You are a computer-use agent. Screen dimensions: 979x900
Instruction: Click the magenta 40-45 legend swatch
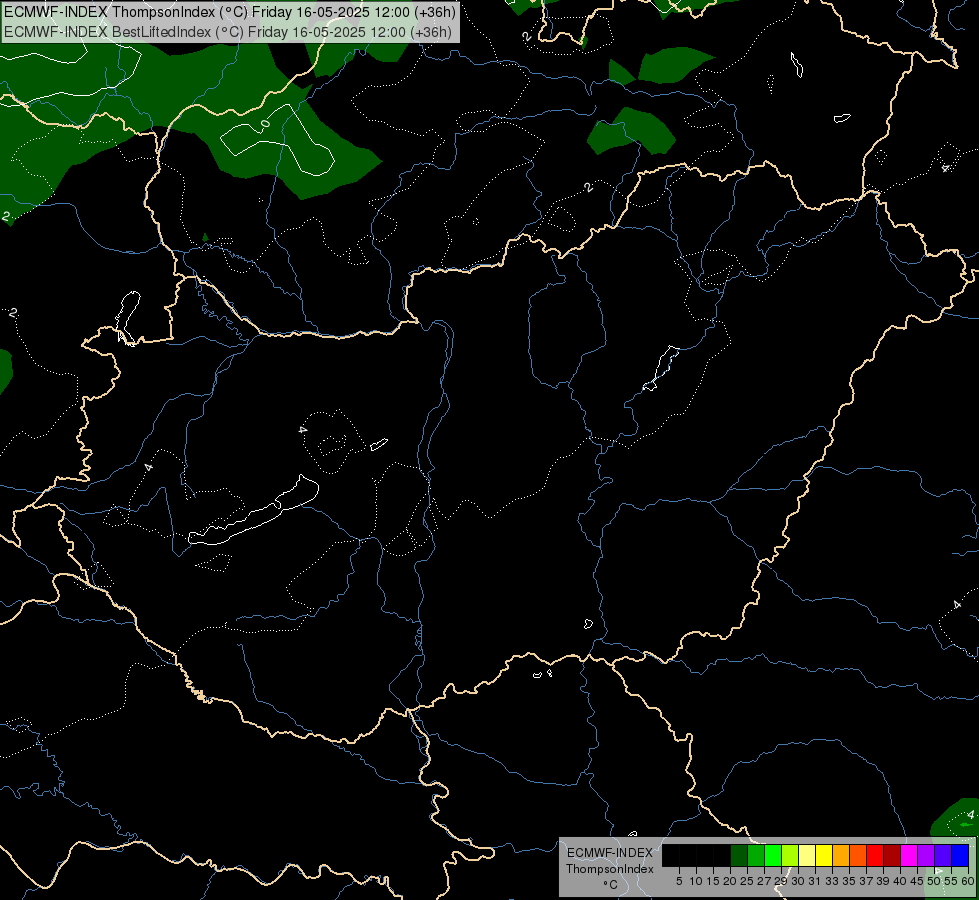(909, 855)
